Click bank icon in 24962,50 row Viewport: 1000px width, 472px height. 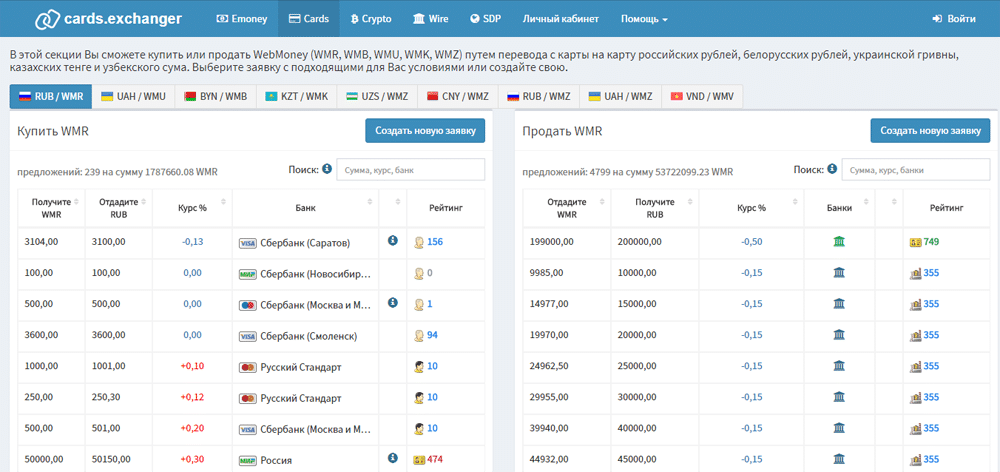click(839, 366)
